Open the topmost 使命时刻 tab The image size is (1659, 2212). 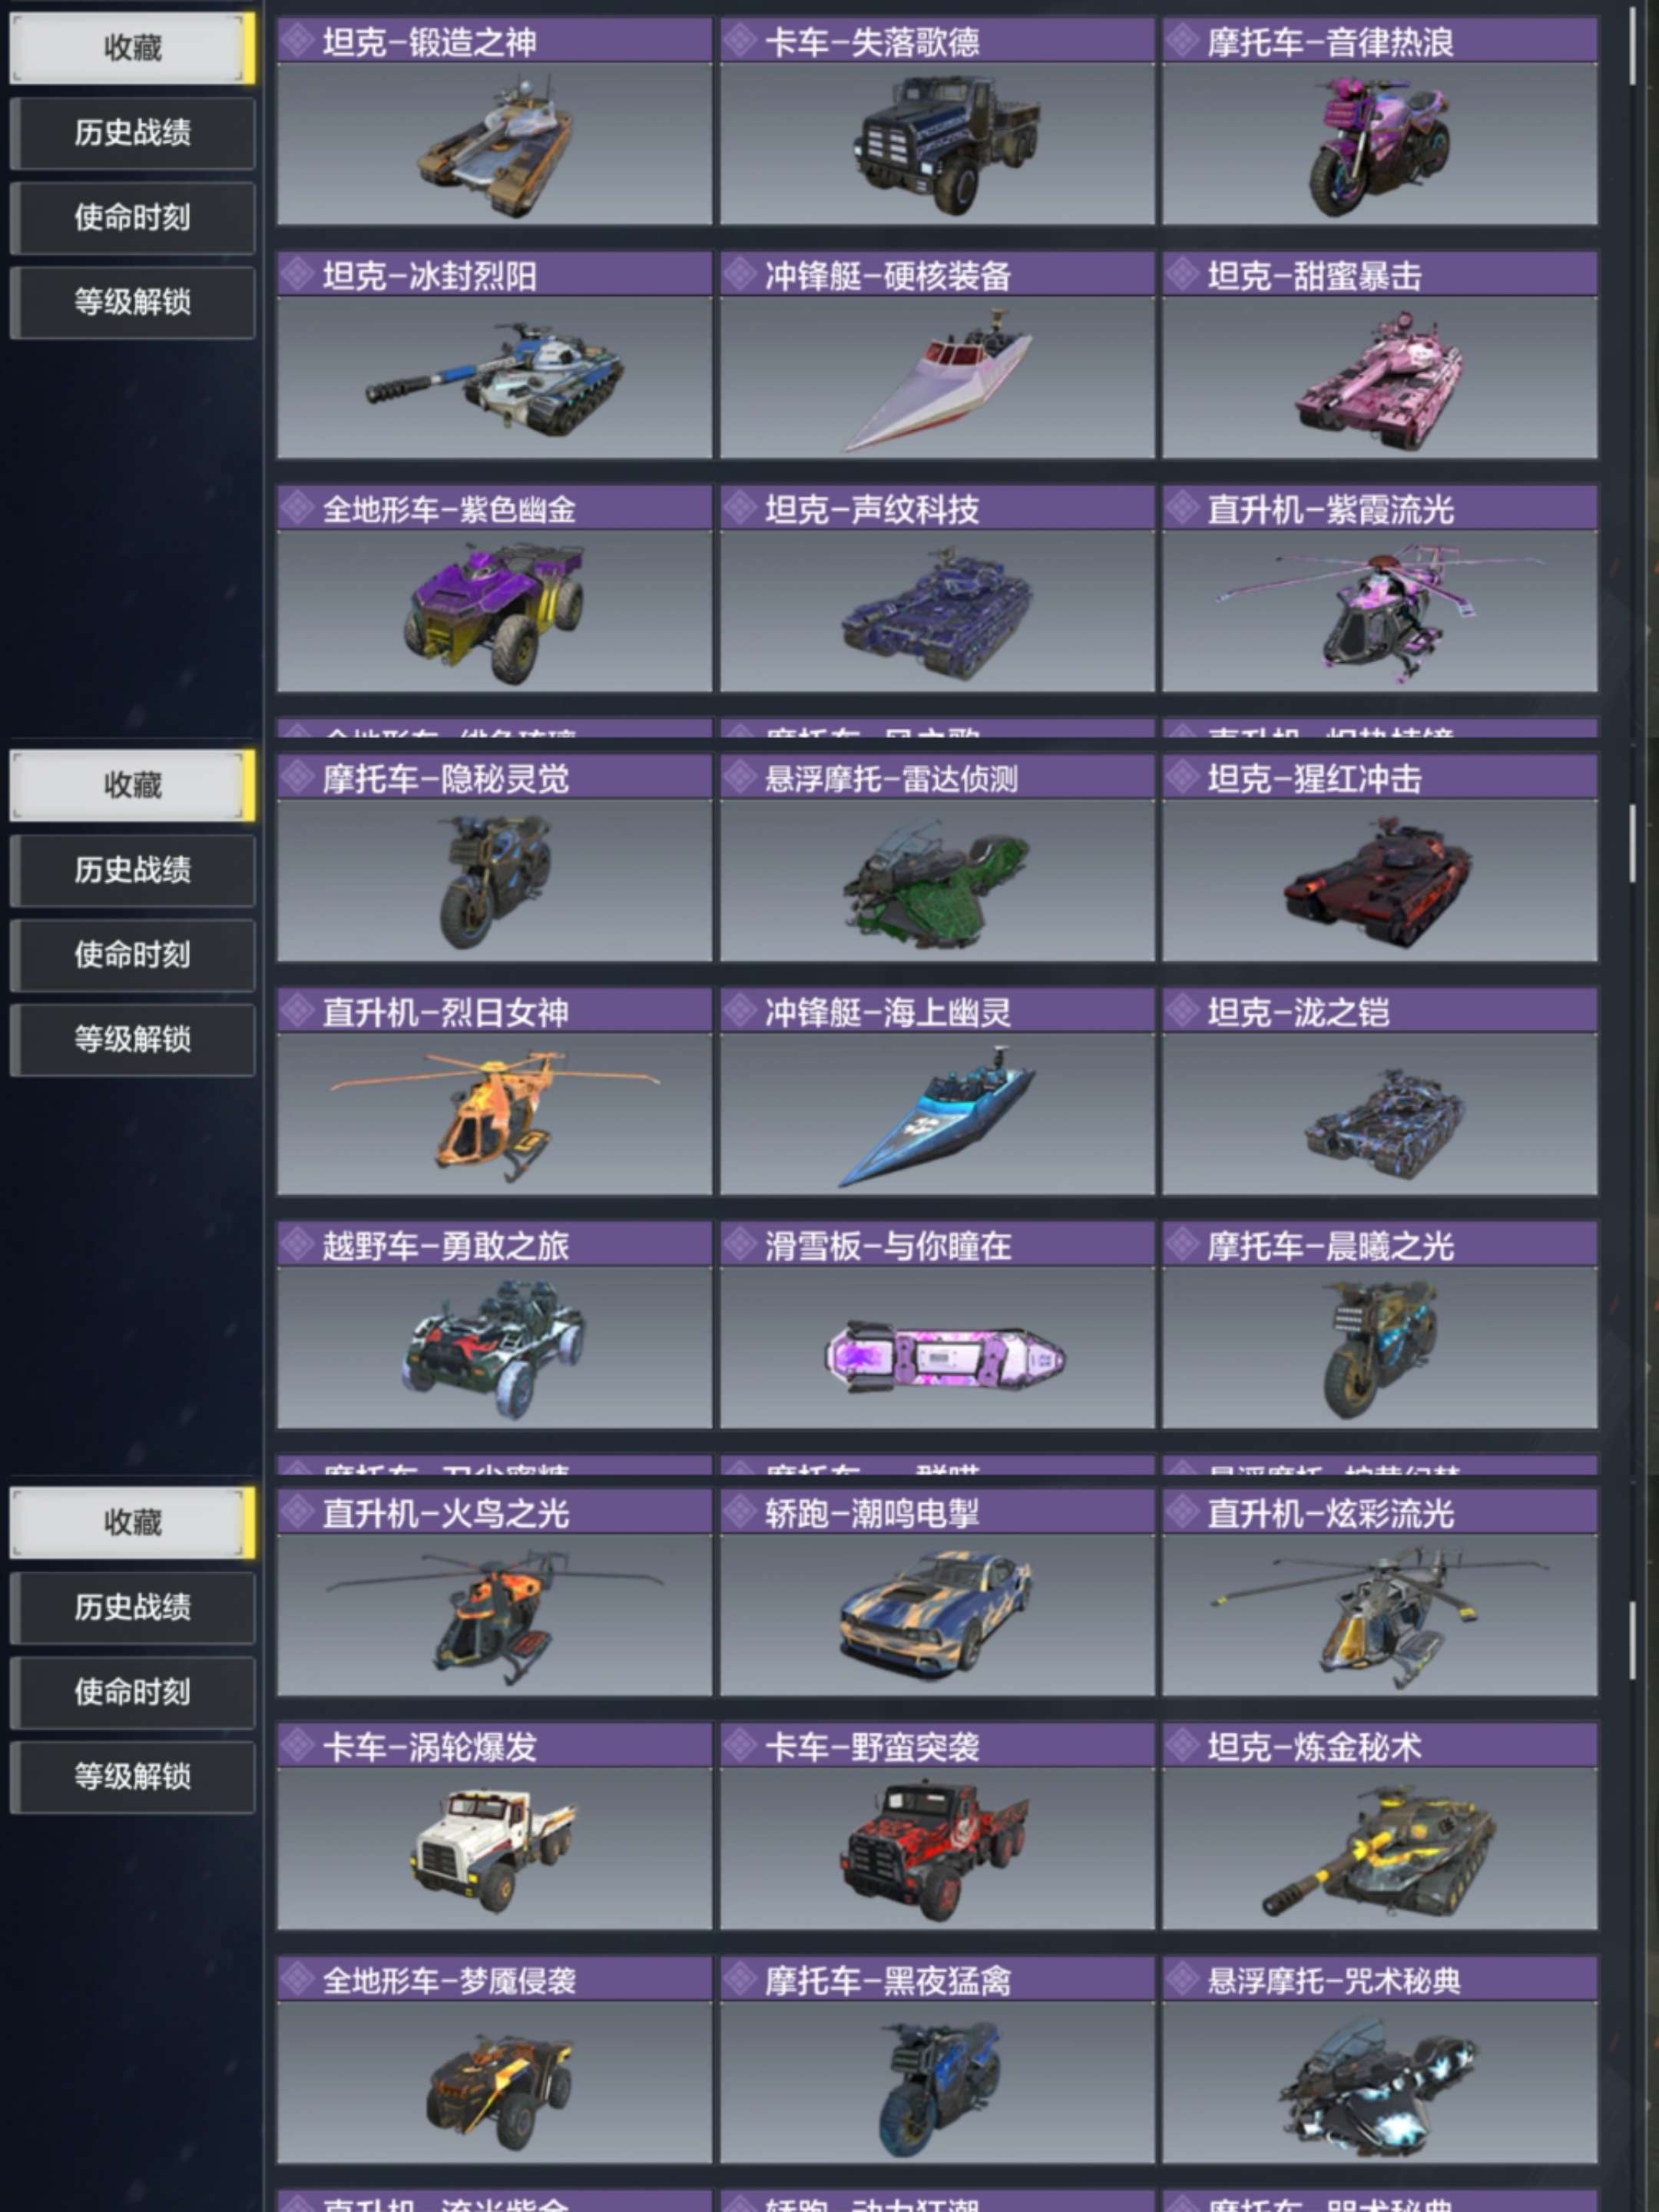click(x=132, y=218)
